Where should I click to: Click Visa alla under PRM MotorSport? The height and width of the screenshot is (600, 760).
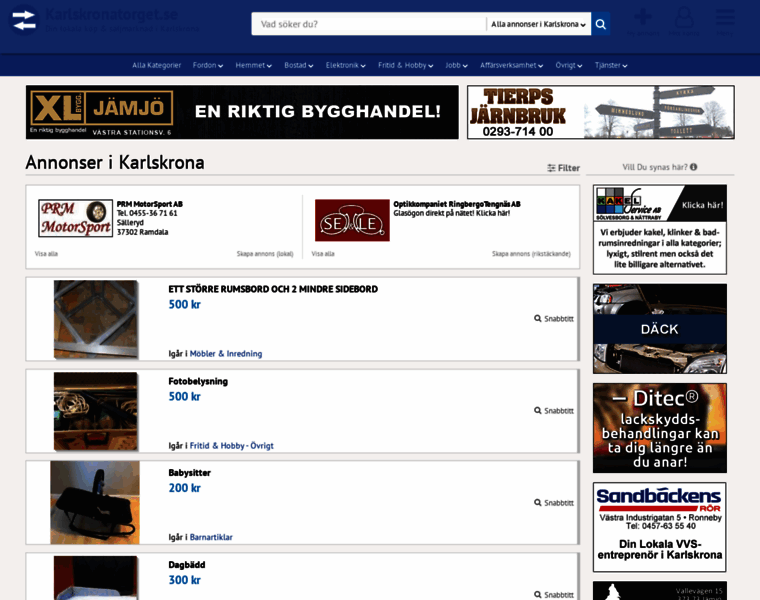[46, 254]
